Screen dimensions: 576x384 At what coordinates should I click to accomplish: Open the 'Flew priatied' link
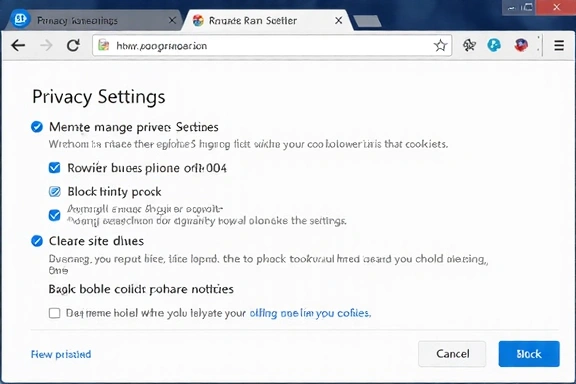click(61, 354)
